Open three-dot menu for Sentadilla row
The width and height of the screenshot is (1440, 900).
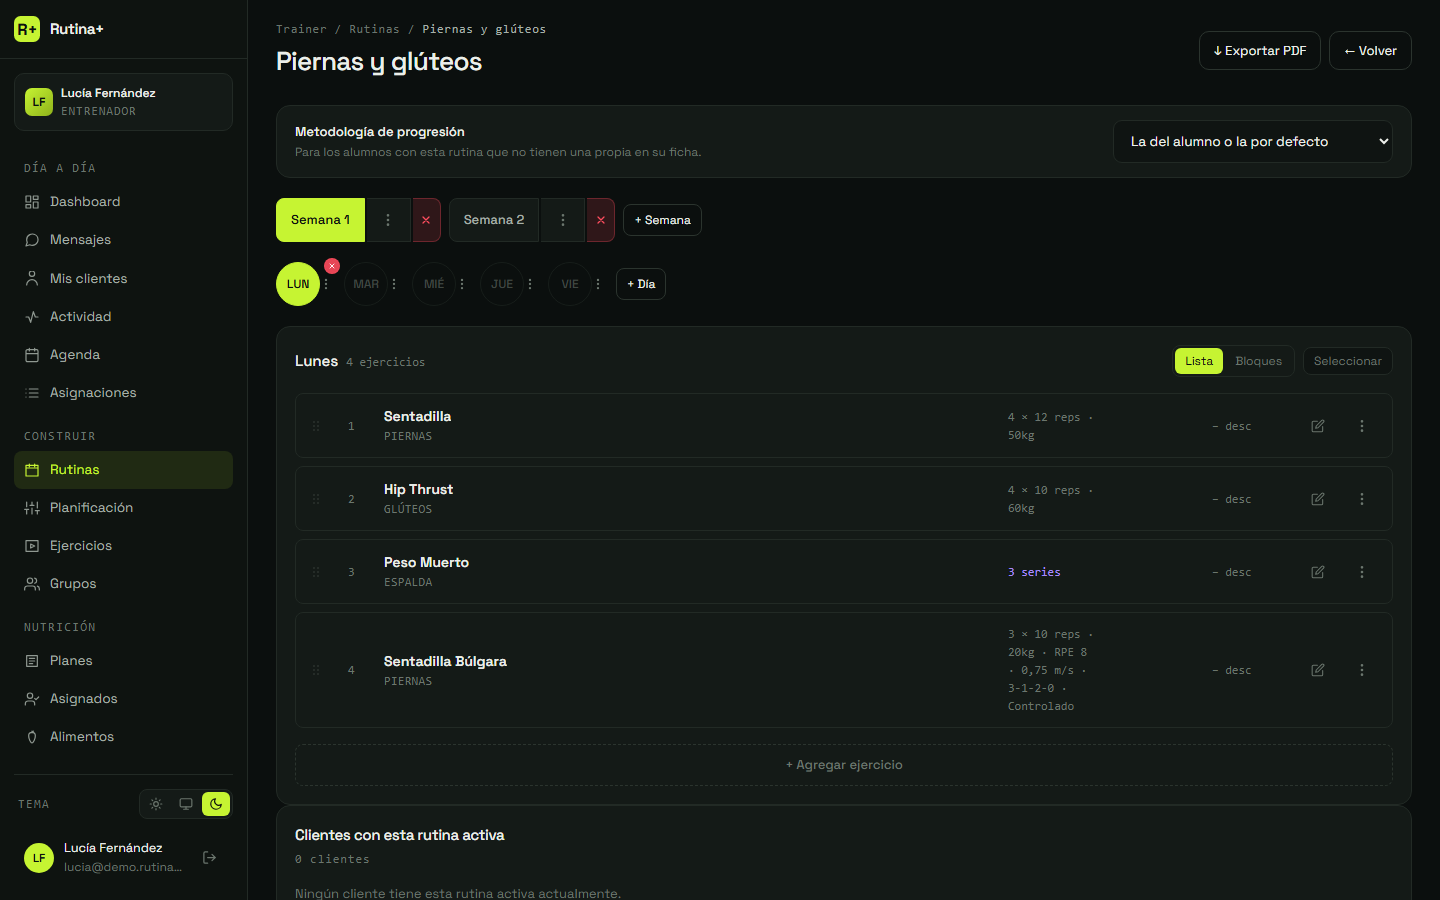[1362, 426]
